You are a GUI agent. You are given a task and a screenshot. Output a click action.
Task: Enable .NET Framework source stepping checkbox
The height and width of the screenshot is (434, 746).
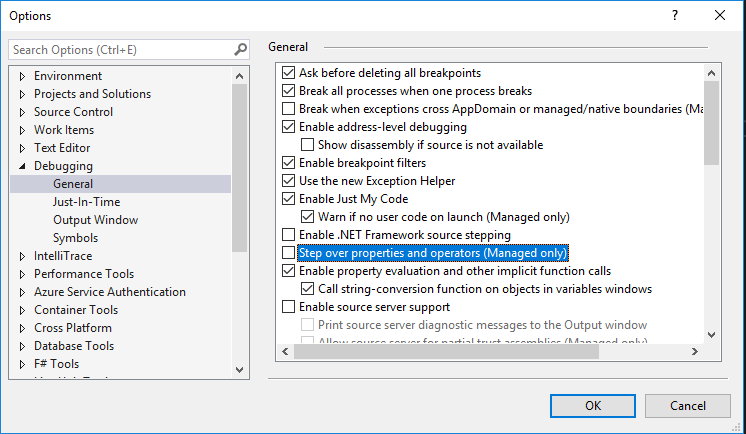coord(288,235)
